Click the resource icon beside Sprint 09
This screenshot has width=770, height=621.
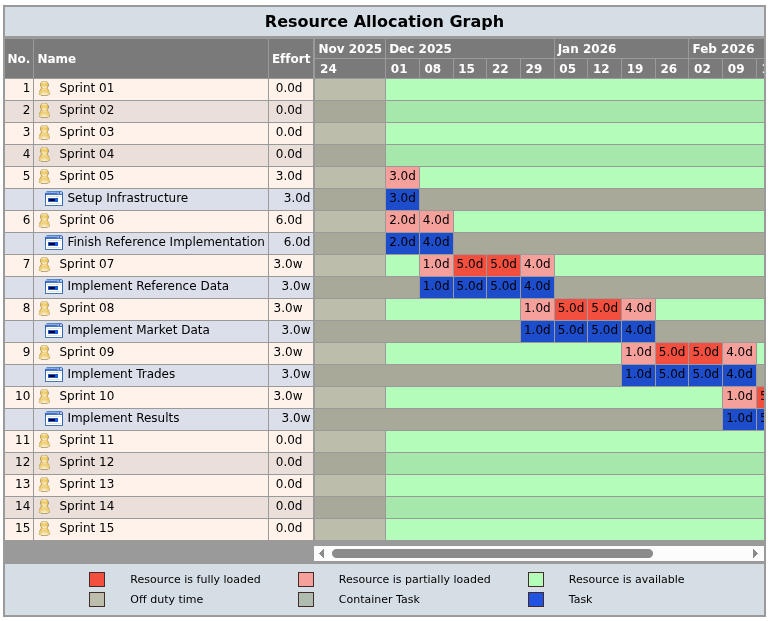(44, 352)
